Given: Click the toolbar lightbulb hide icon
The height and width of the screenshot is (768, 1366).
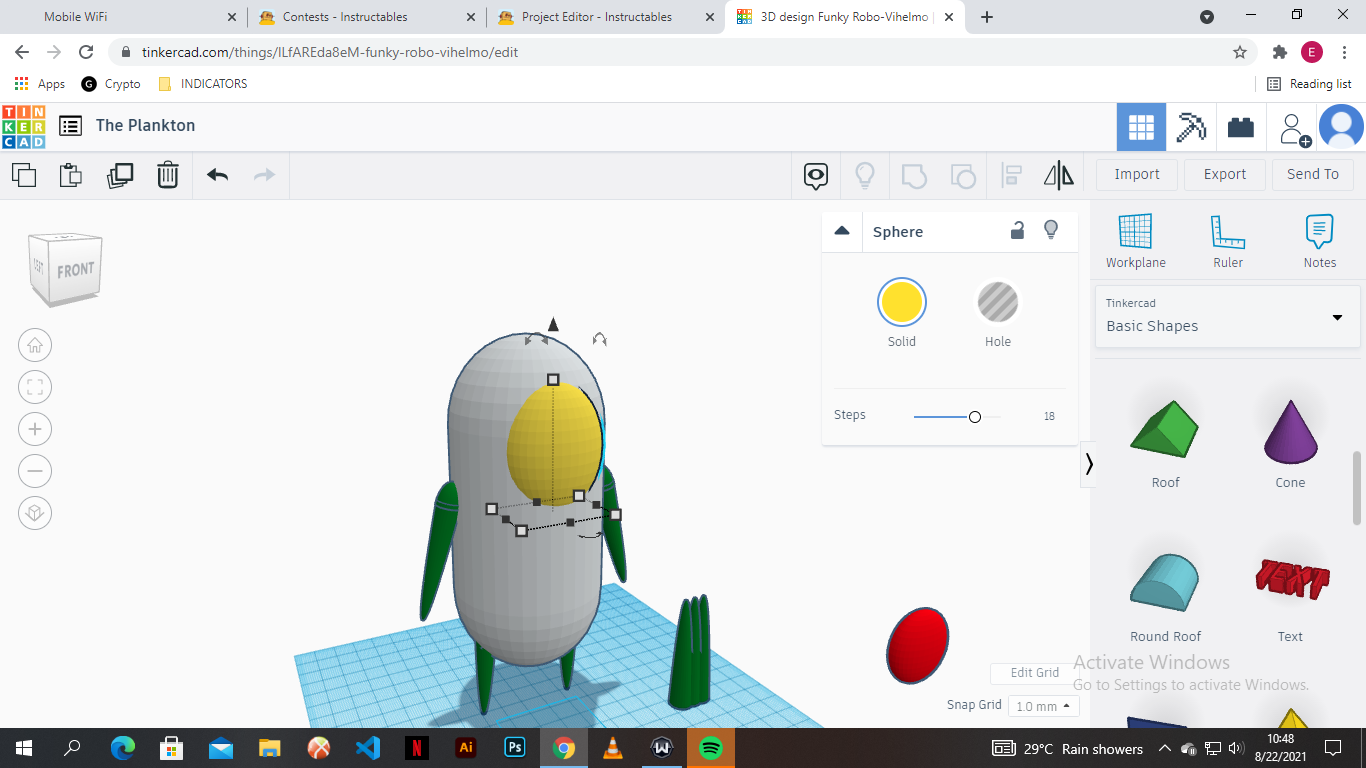Looking at the screenshot, I should coord(865,176).
